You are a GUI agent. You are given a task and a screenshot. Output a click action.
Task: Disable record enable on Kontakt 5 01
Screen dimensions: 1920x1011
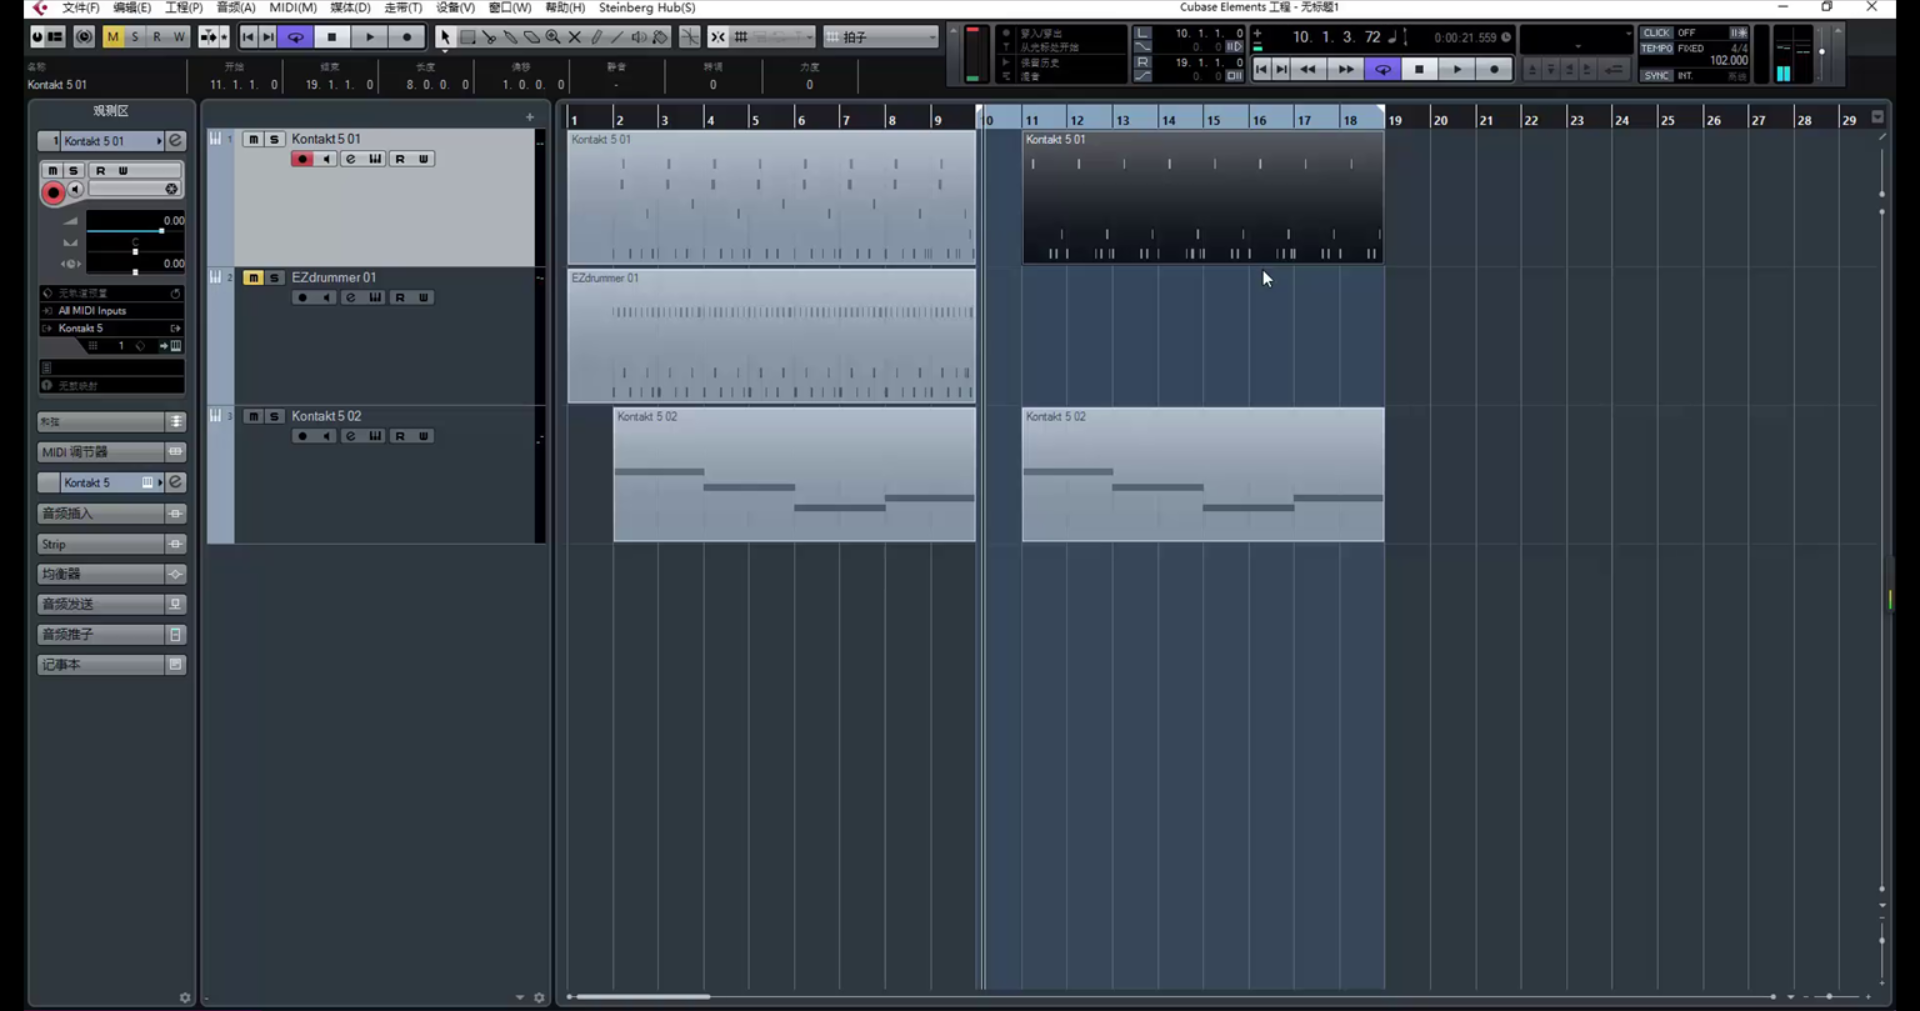point(302,159)
